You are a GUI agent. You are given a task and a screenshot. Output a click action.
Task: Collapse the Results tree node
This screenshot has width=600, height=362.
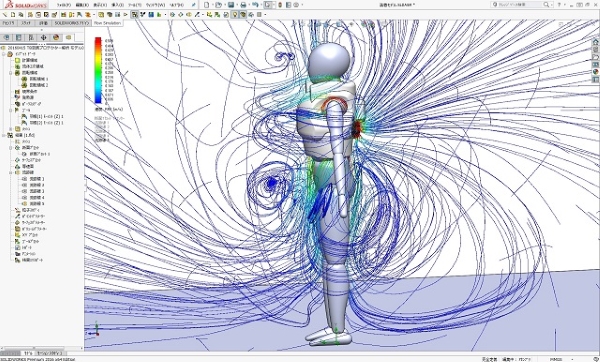[x=4, y=135]
